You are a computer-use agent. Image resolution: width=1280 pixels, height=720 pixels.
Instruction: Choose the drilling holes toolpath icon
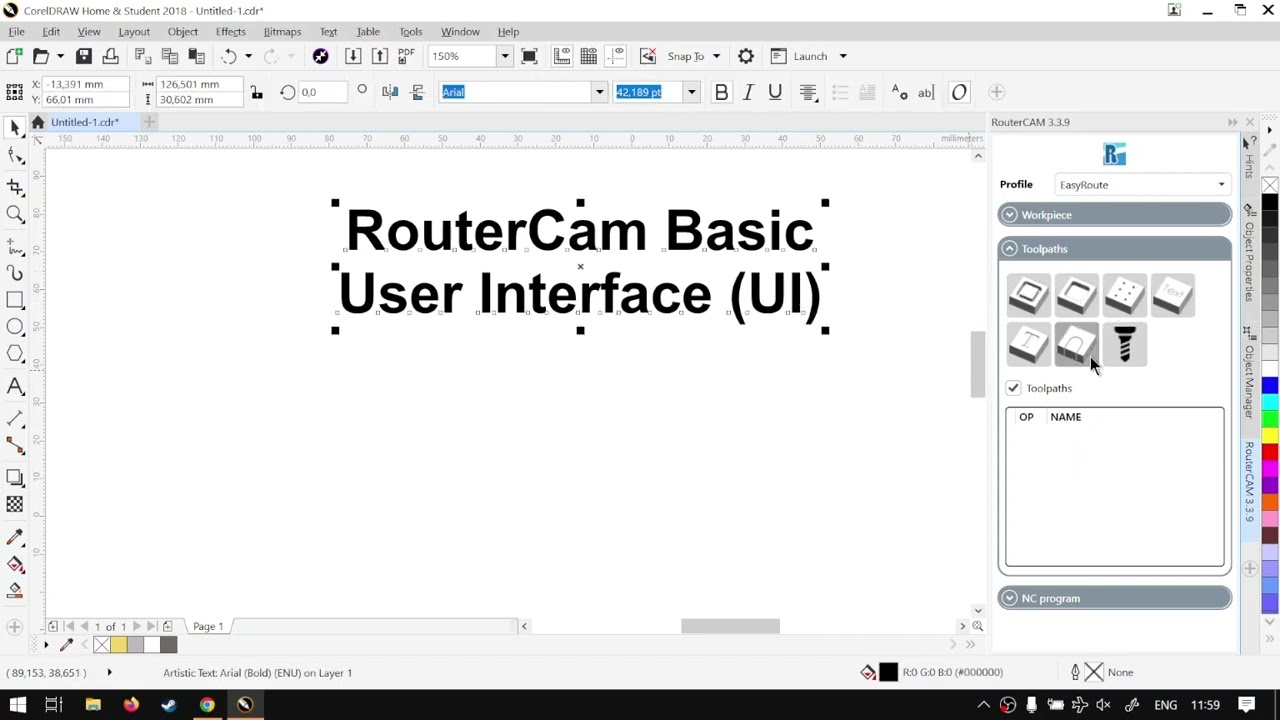[1125, 296]
